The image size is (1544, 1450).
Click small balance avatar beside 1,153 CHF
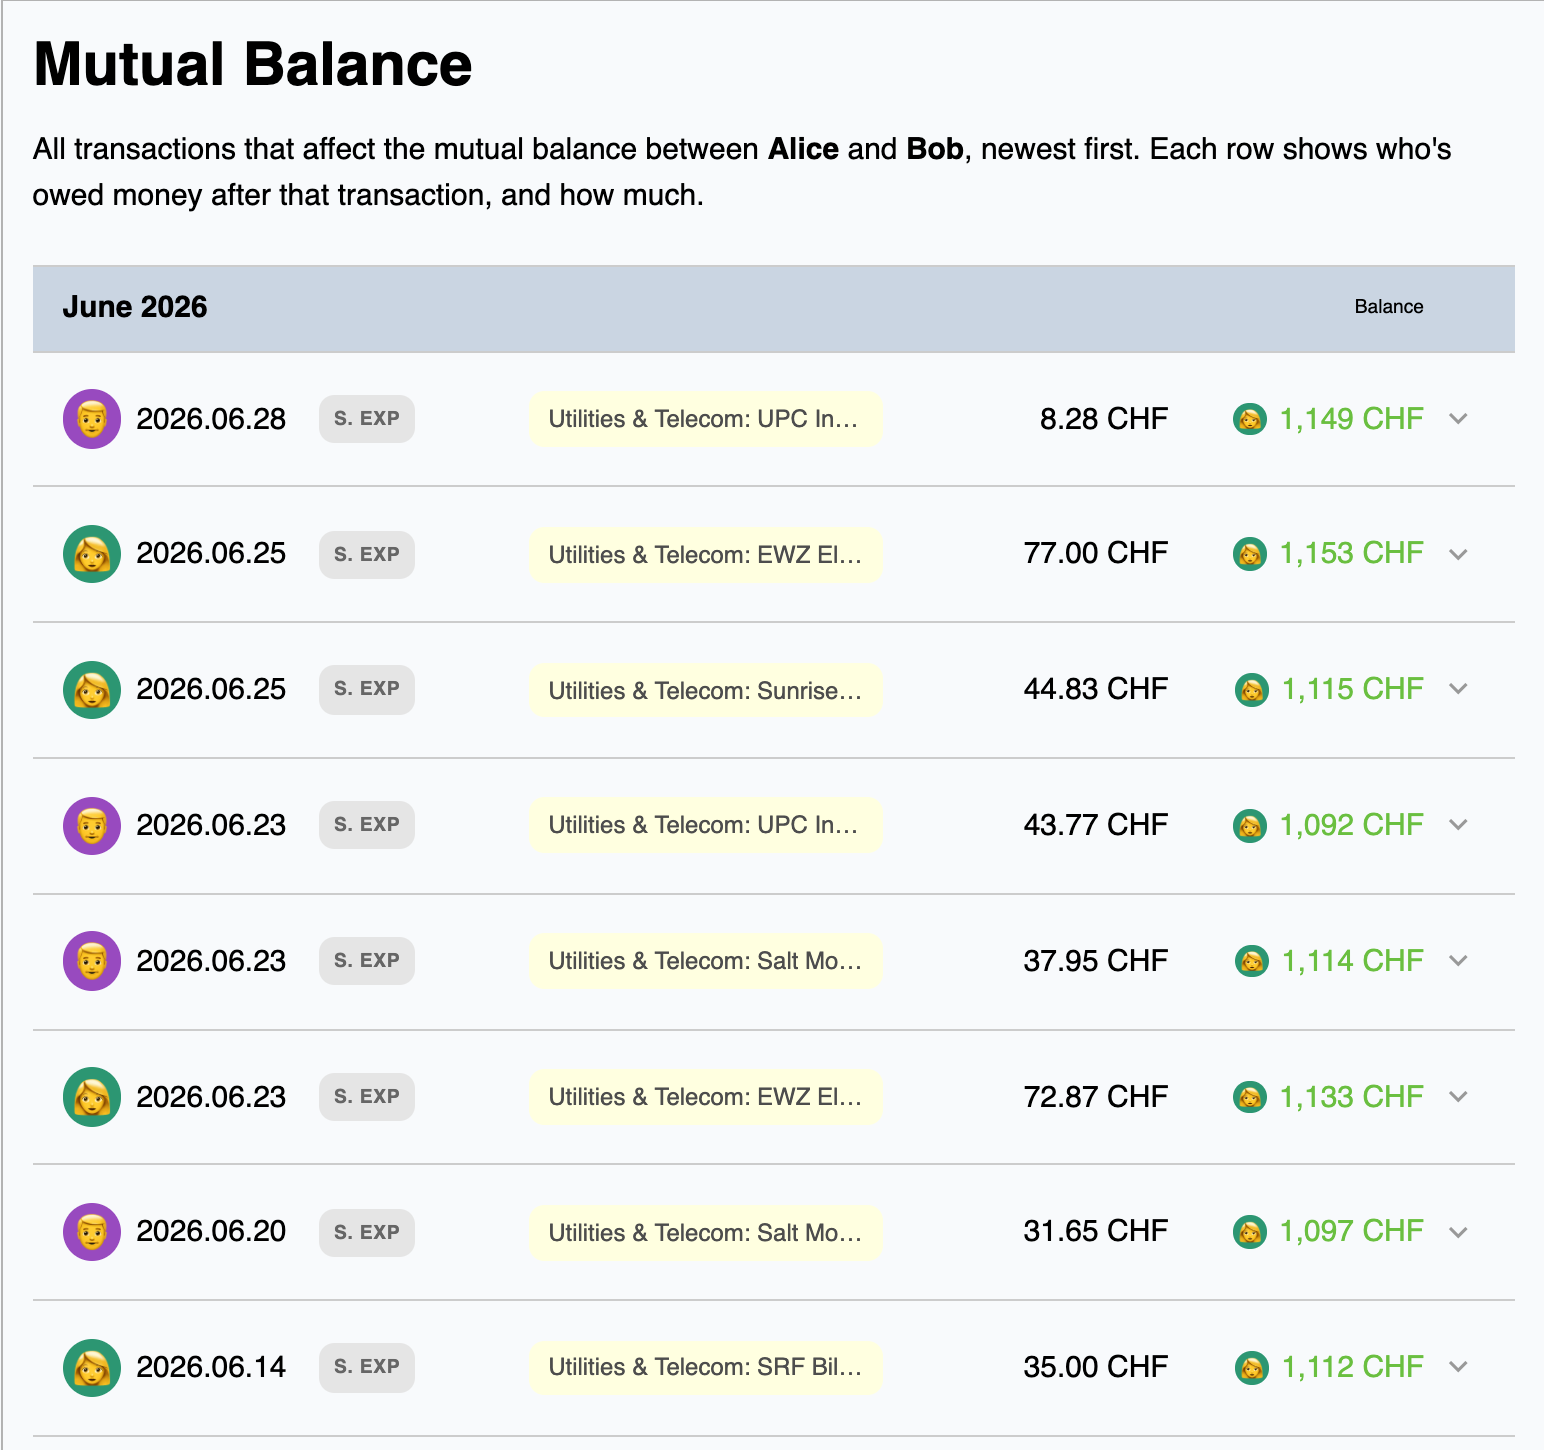[1250, 554]
